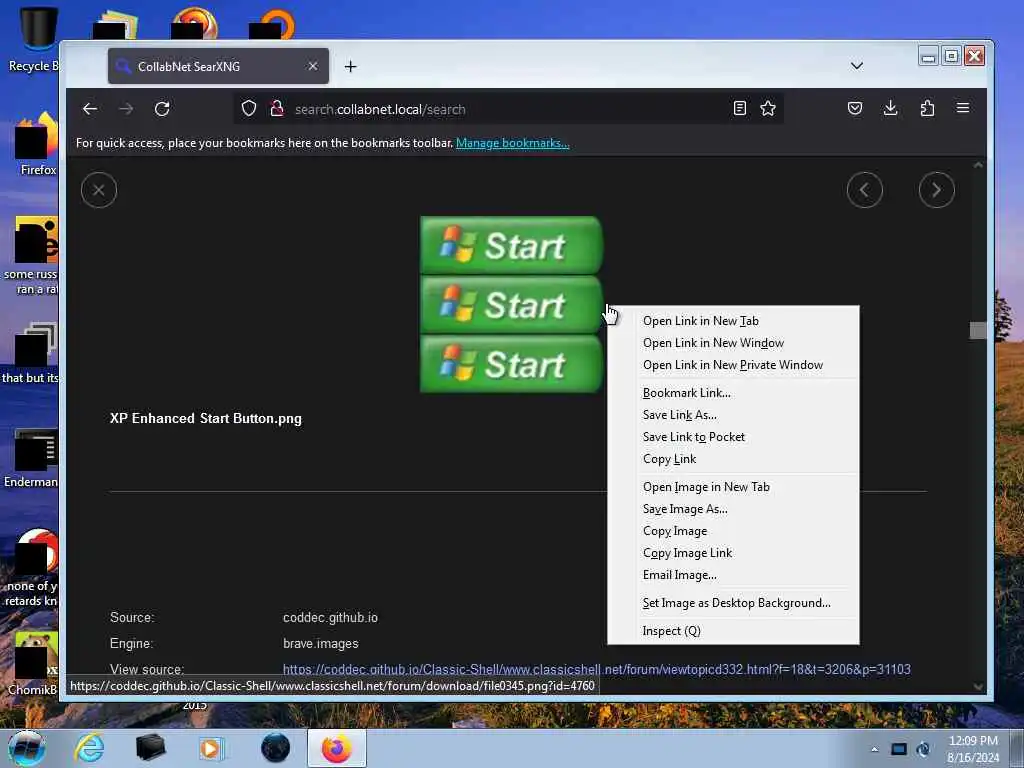Open the ChomikBox desktop icon
Viewport: 1024px width, 768px height.
[33, 663]
